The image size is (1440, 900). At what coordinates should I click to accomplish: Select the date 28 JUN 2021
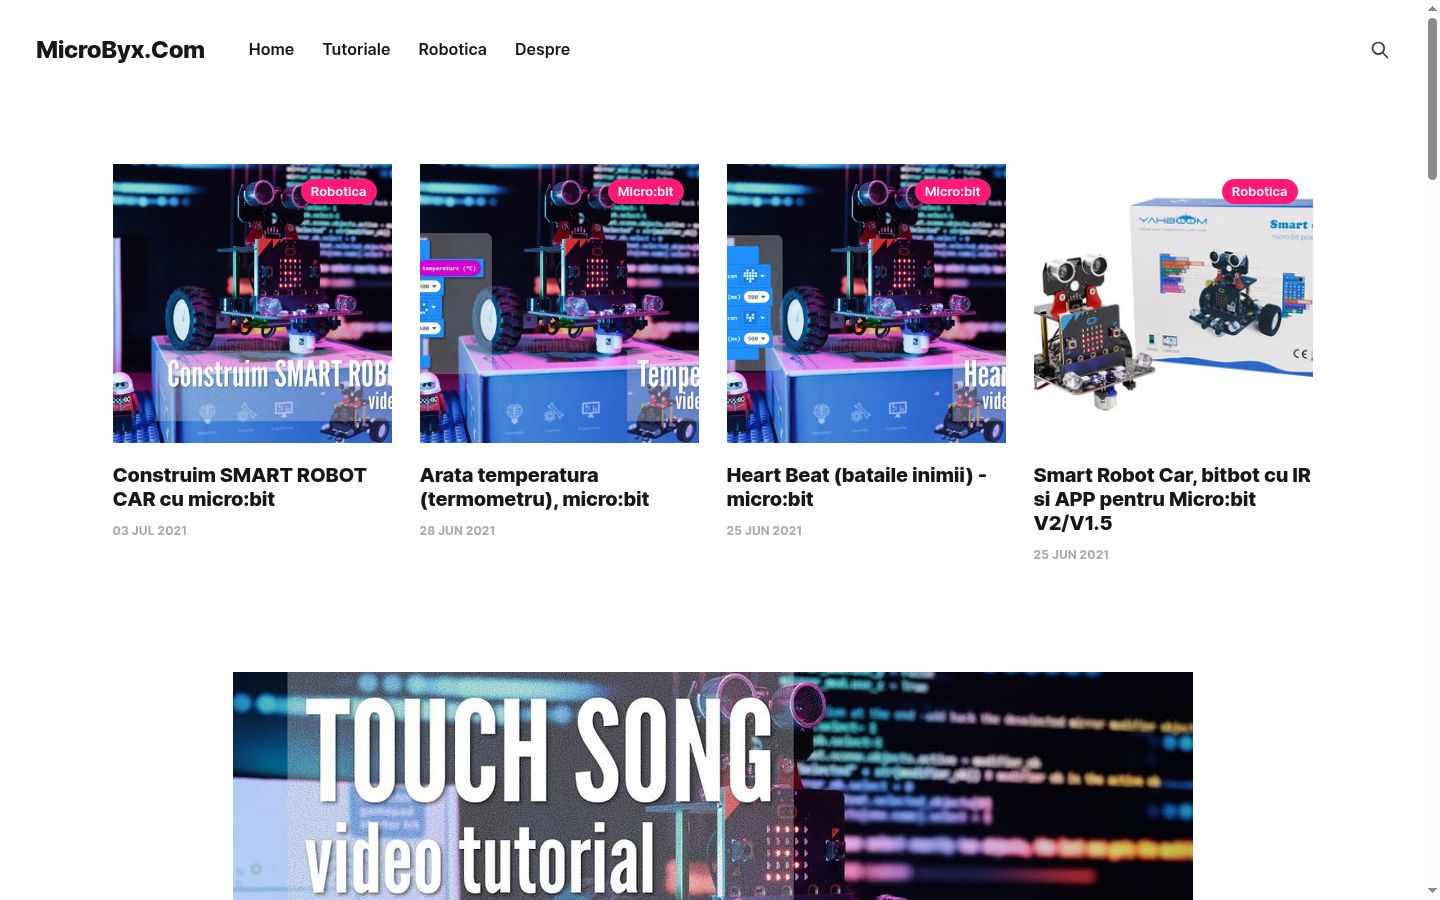pos(457,531)
